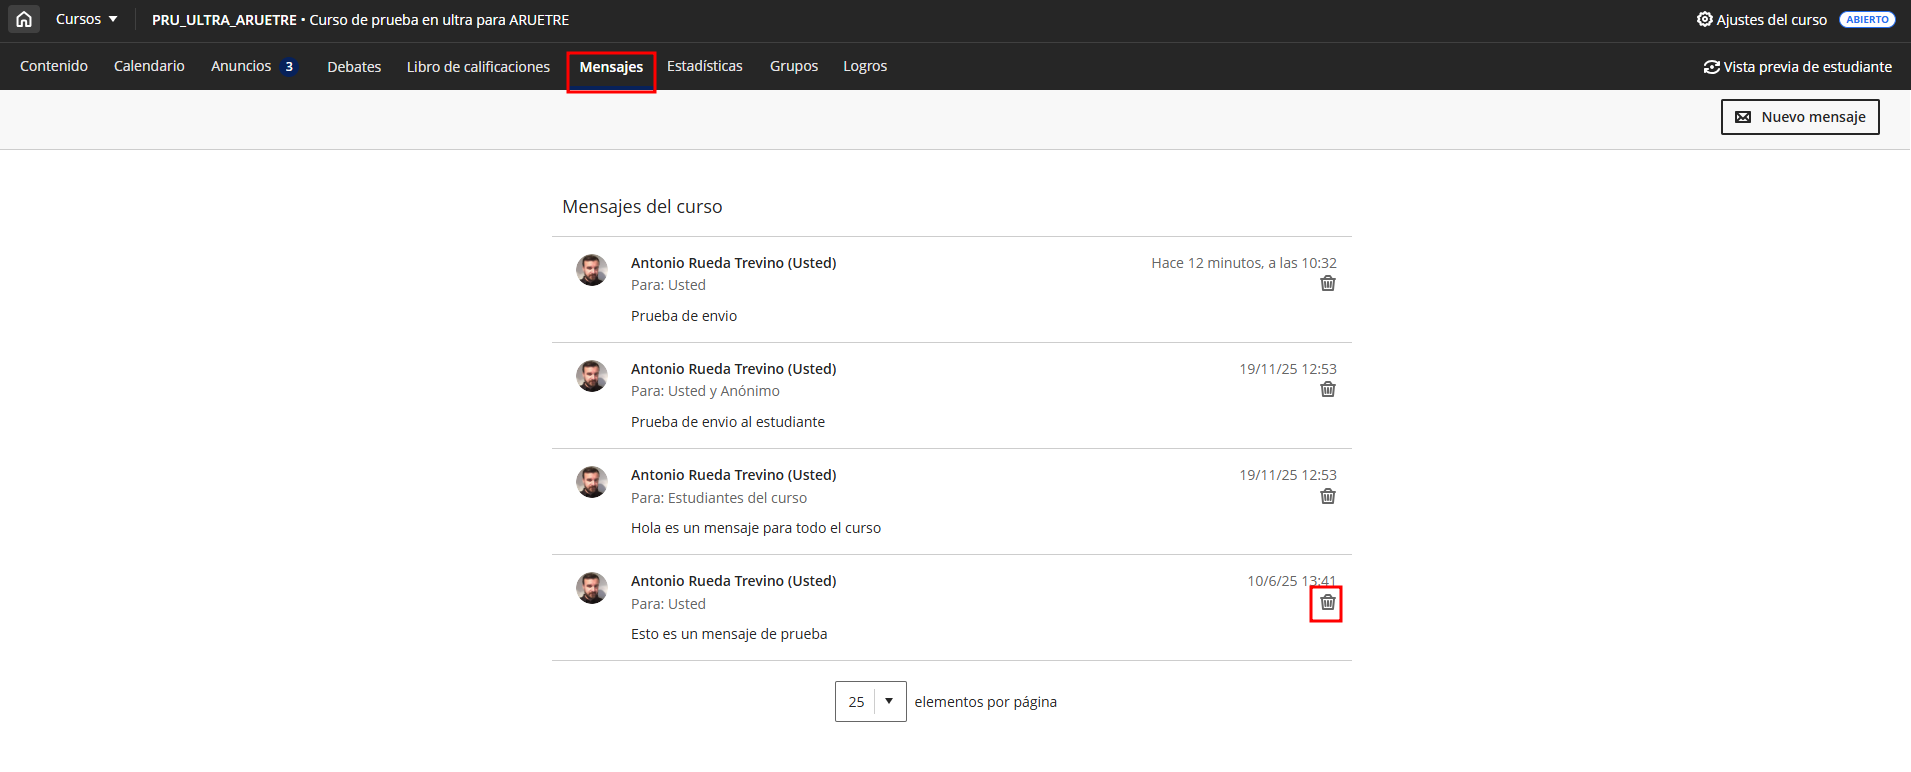Go to the Anuncios tab

click(x=241, y=66)
